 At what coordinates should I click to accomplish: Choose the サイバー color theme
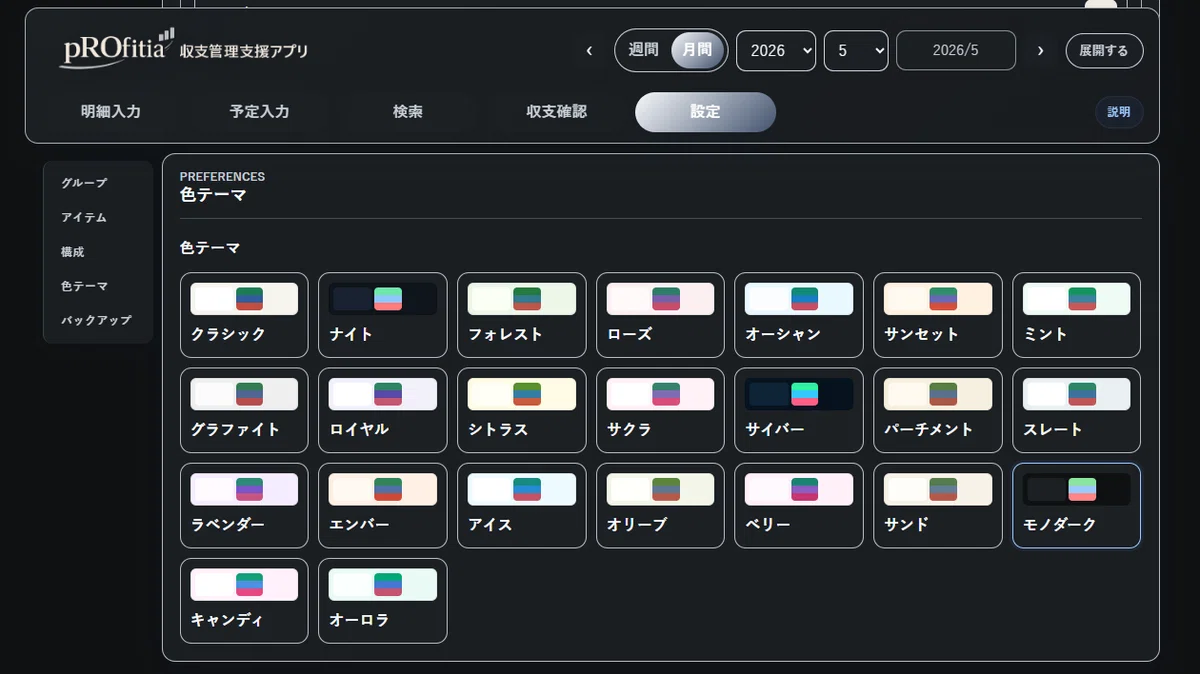coord(799,410)
